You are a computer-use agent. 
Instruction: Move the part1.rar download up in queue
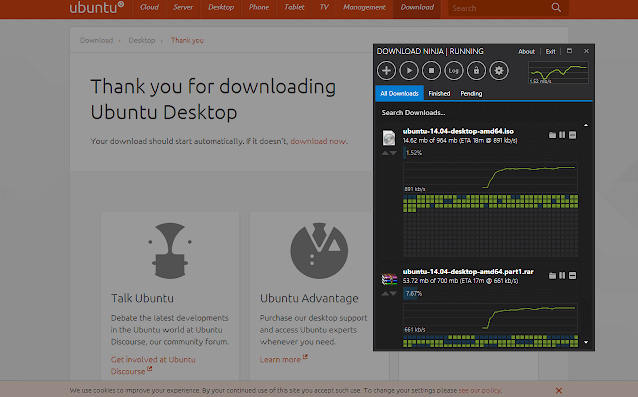(x=385, y=293)
